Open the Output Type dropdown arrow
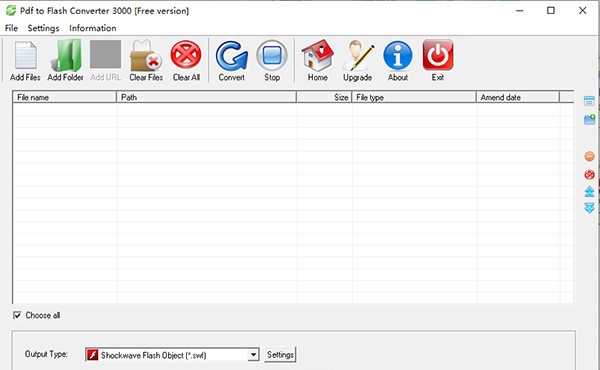 click(x=253, y=355)
